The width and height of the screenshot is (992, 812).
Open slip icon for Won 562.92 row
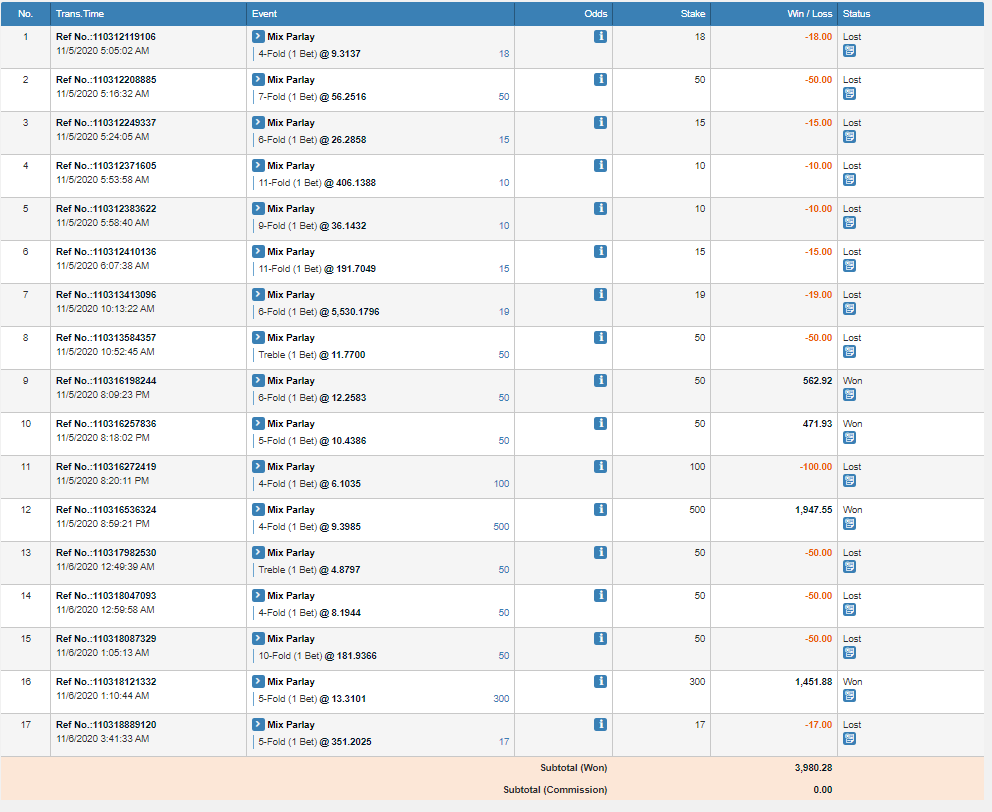pos(850,395)
